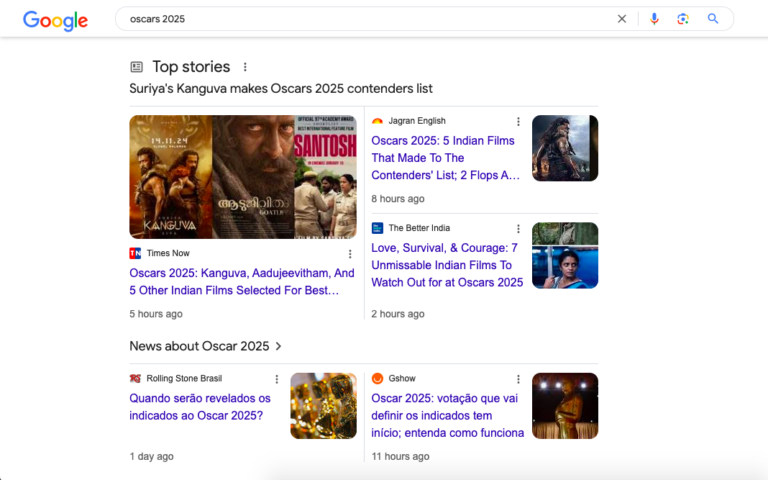
Task: Open options menu for Jagran English story
Action: [518, 122]
